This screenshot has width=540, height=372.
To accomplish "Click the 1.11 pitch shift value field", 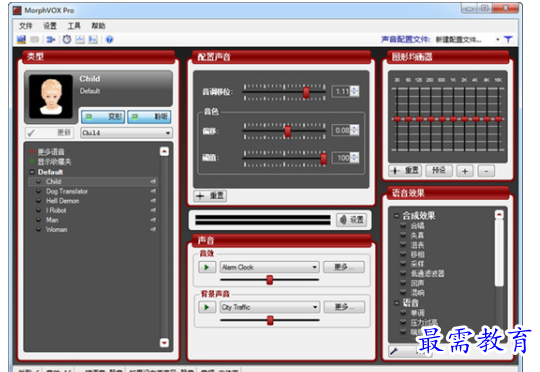I will [342, 91].
